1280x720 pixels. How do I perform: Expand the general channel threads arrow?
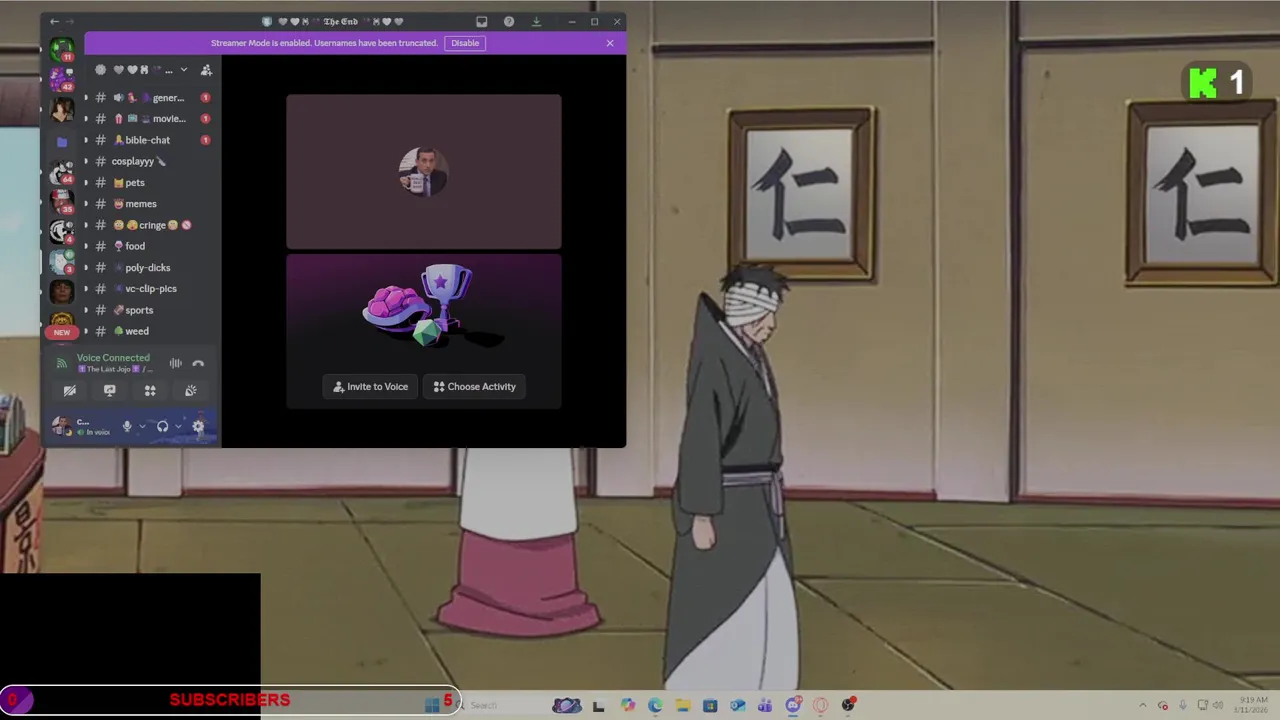pyautogui.click(x=85, y=98)
